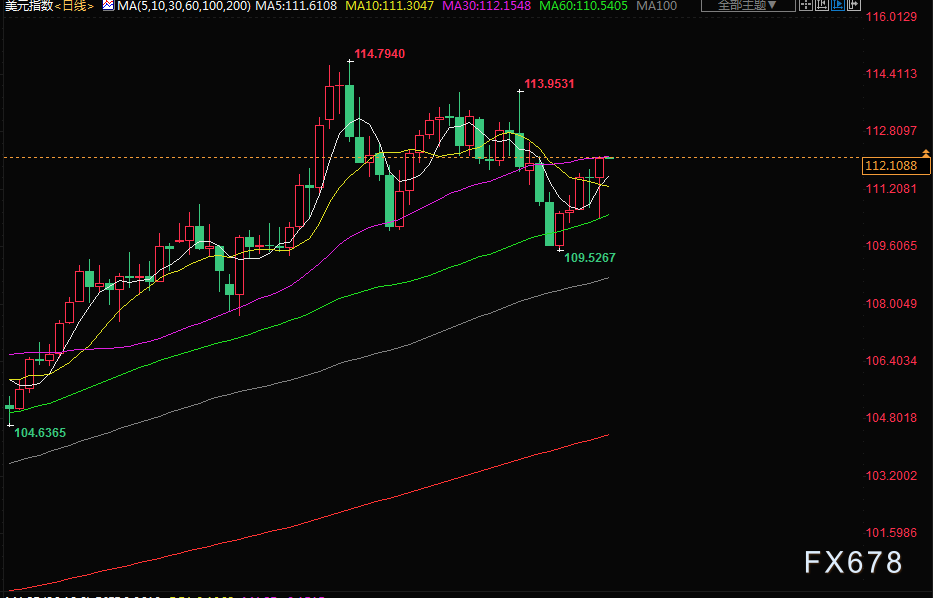Click the 106.4034 axis value
This screenshot has width=933, height=598.
(891, 361)
